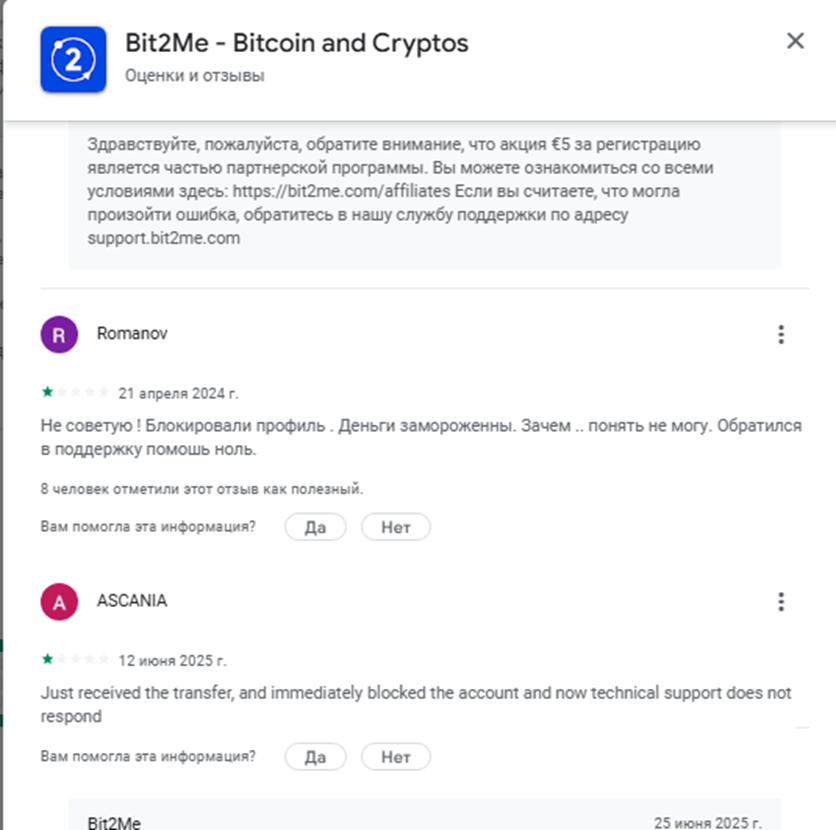The height and width of the screenshot is (830, 836).
Task: Open more options for Romanov's review
Action: (781, 335)
